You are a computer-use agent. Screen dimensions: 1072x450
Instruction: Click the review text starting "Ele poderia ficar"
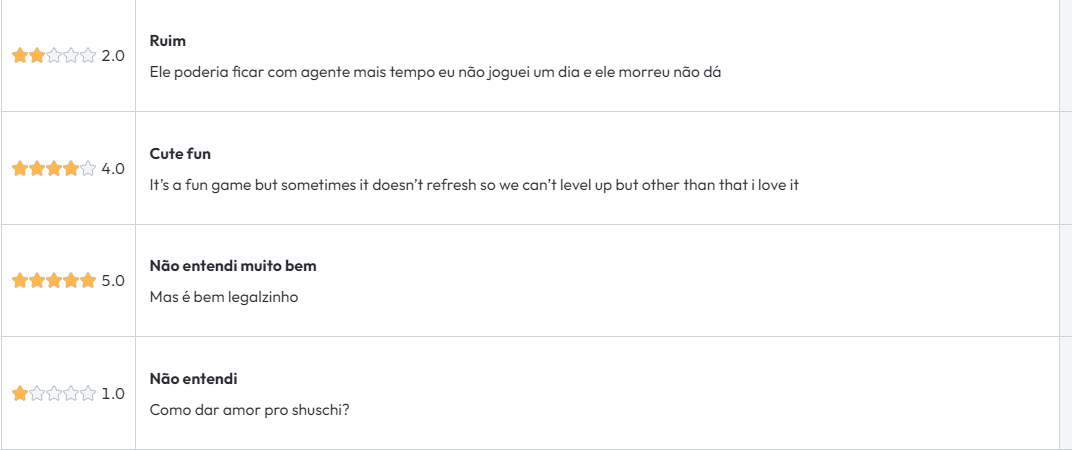pyautogui.click(x=434, y=73)
